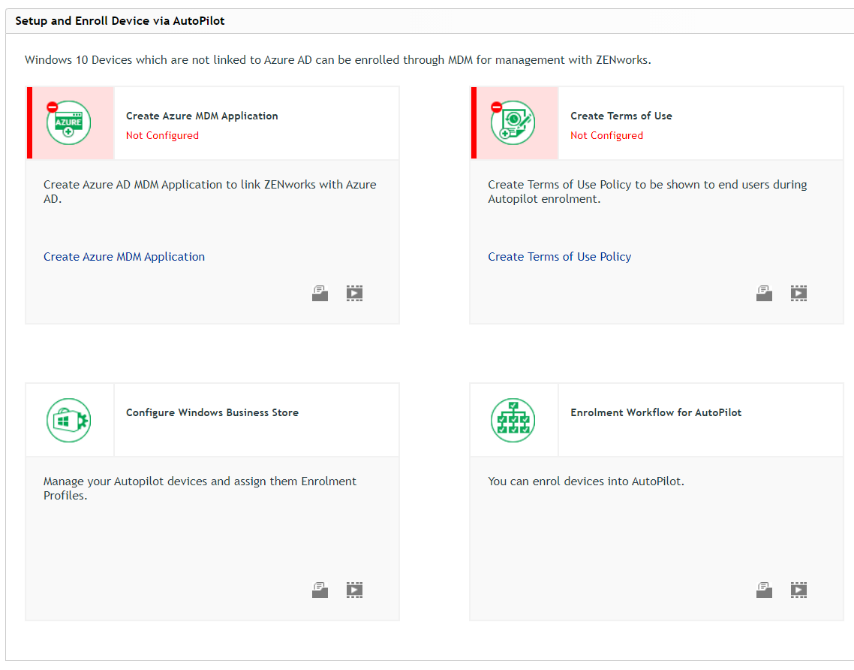
Task: Click the 'You can enrol devices into AutoPilot' text
Action: point(586,482)
